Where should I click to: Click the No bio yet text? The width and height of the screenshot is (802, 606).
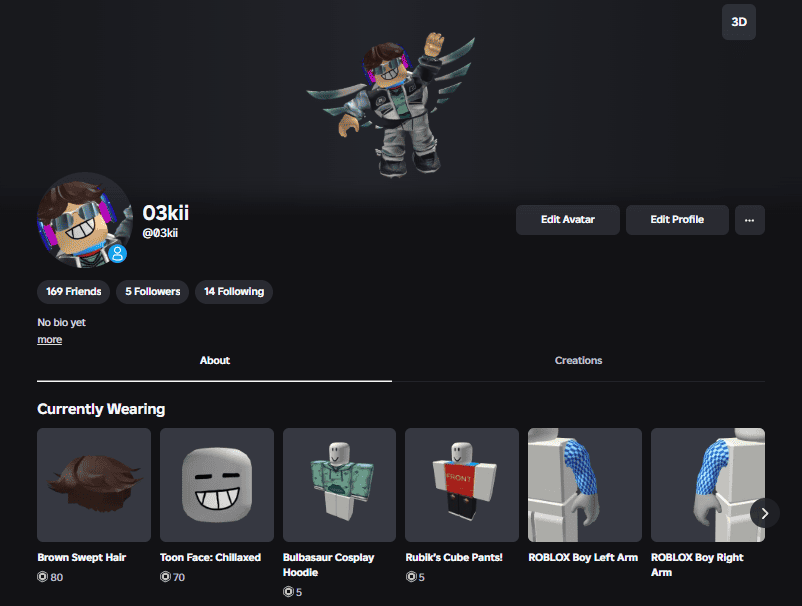click(61, 323)
